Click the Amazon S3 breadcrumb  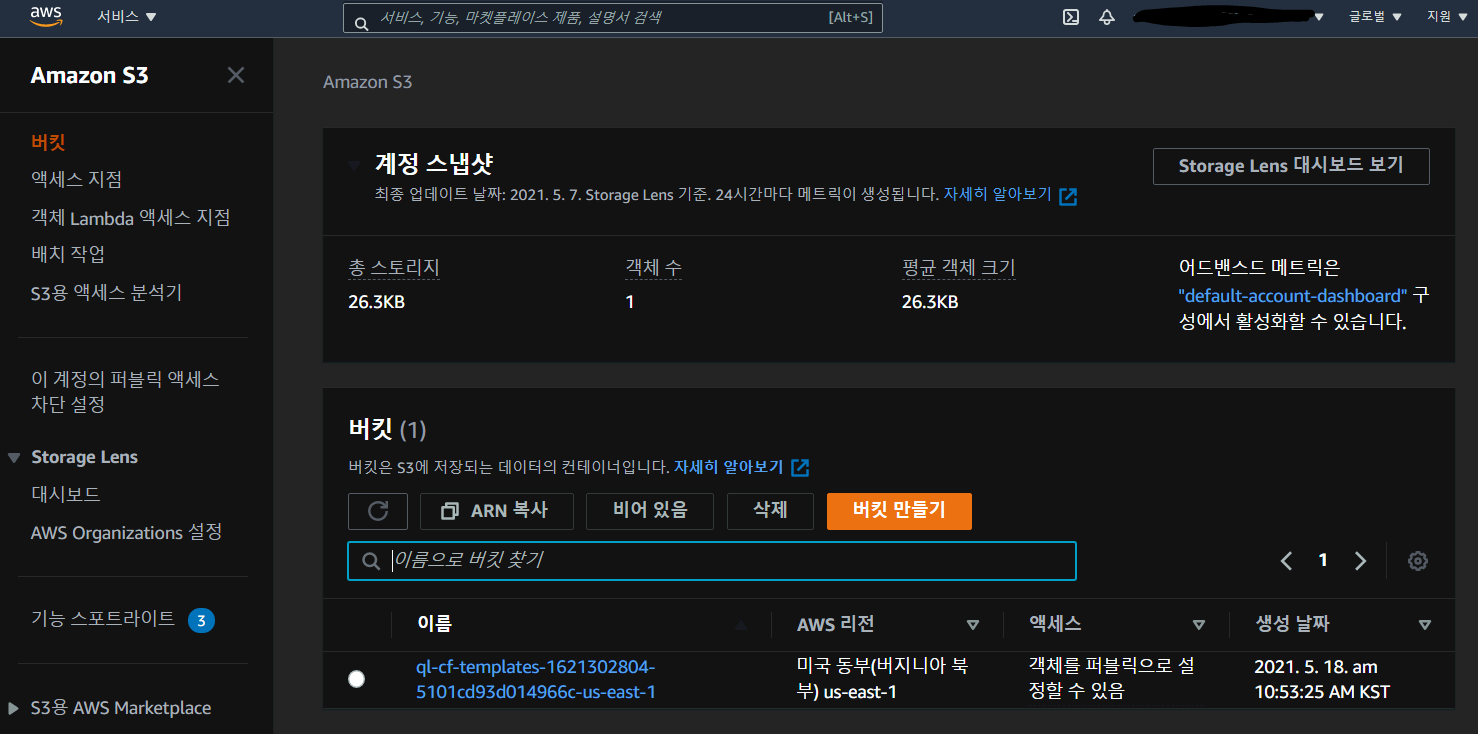pyautogui.click(x=368, y=82)
